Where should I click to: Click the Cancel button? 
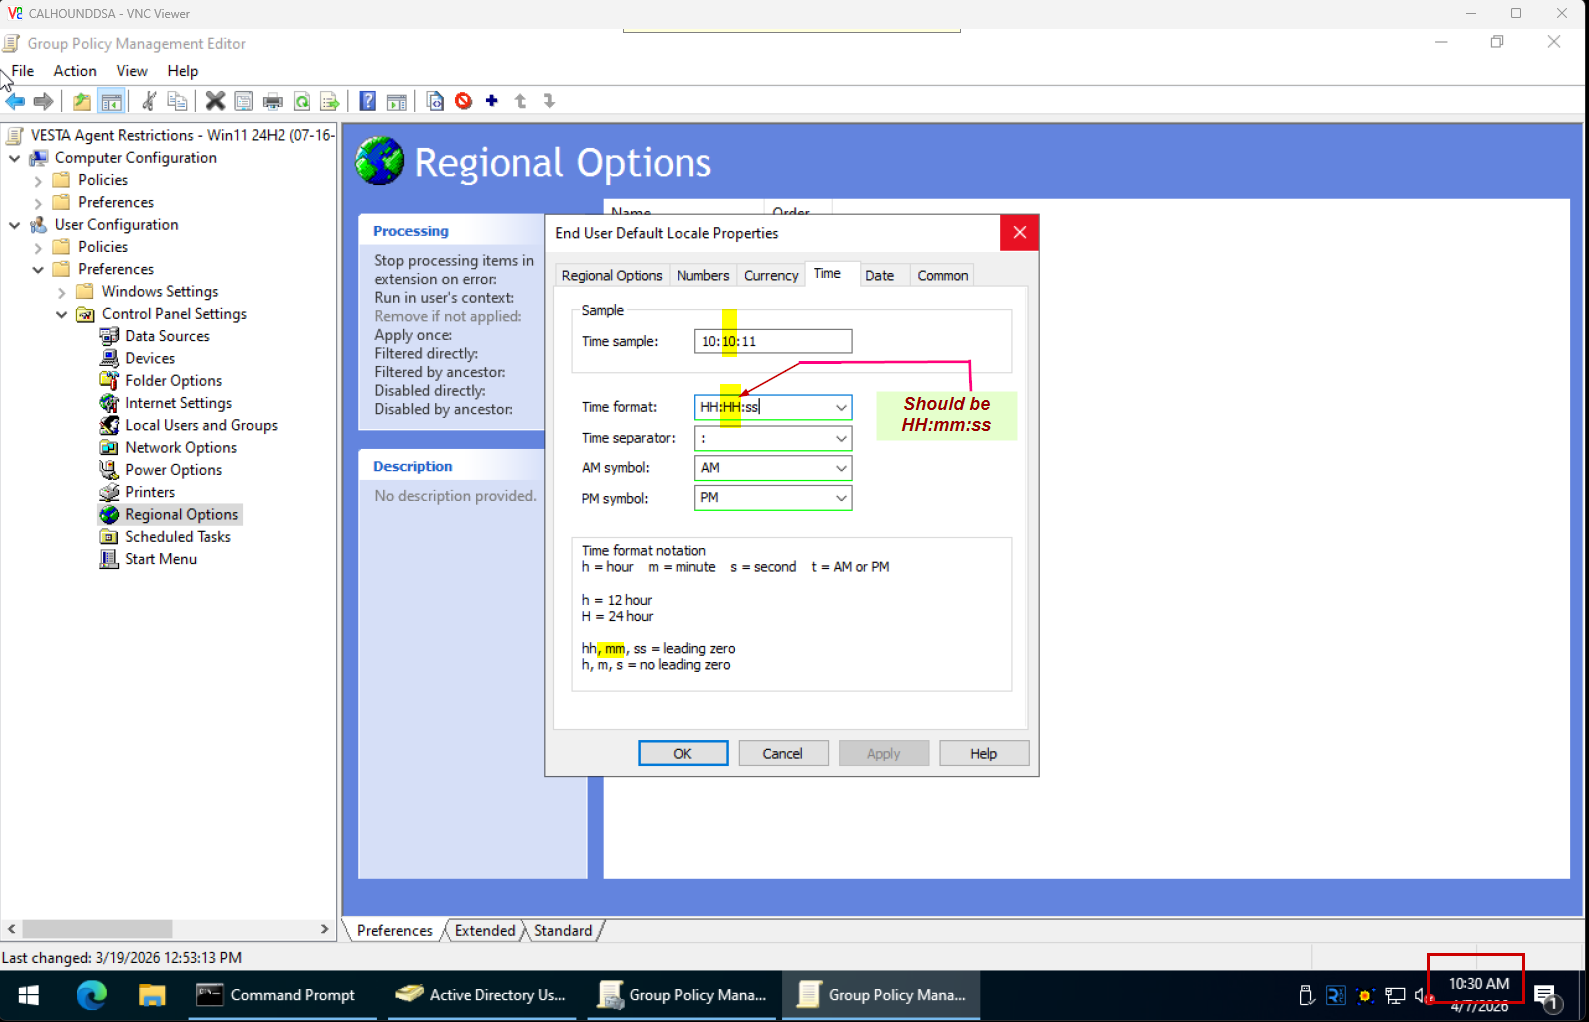(783, 754)
